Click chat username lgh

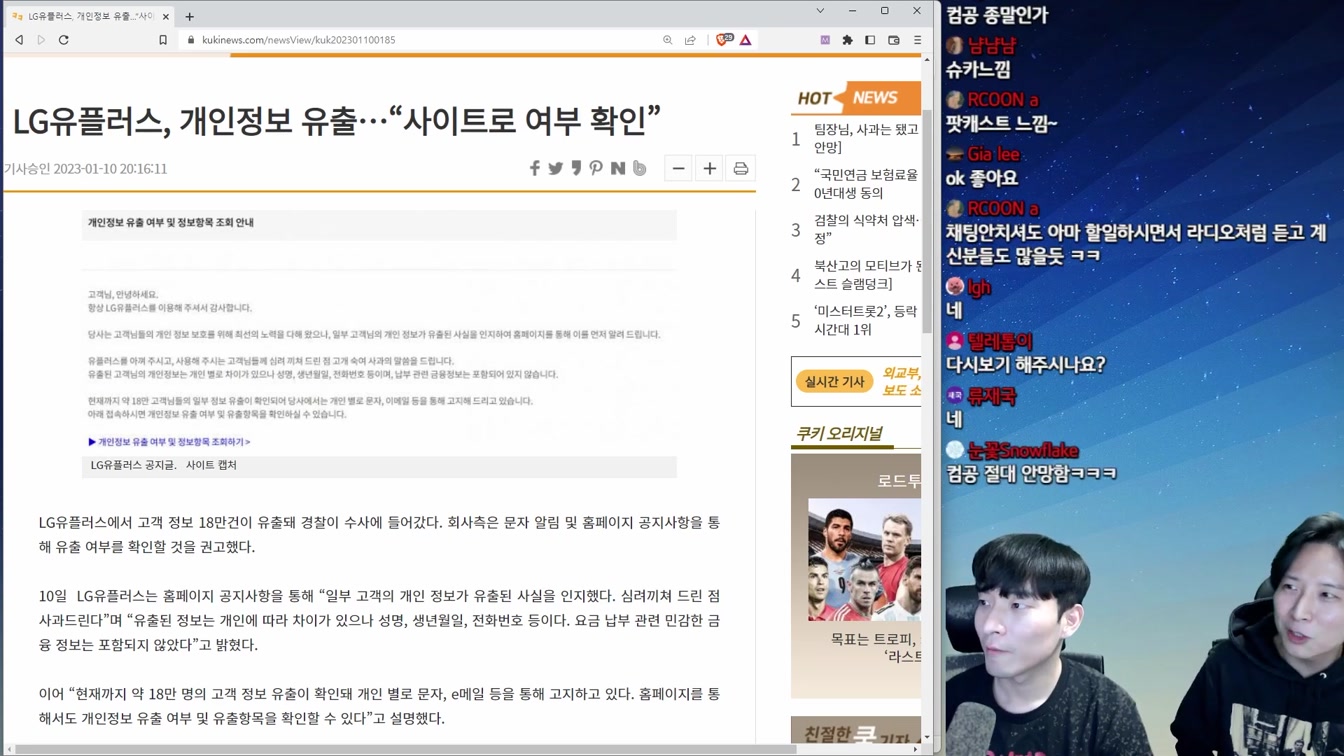pos(979,287)
